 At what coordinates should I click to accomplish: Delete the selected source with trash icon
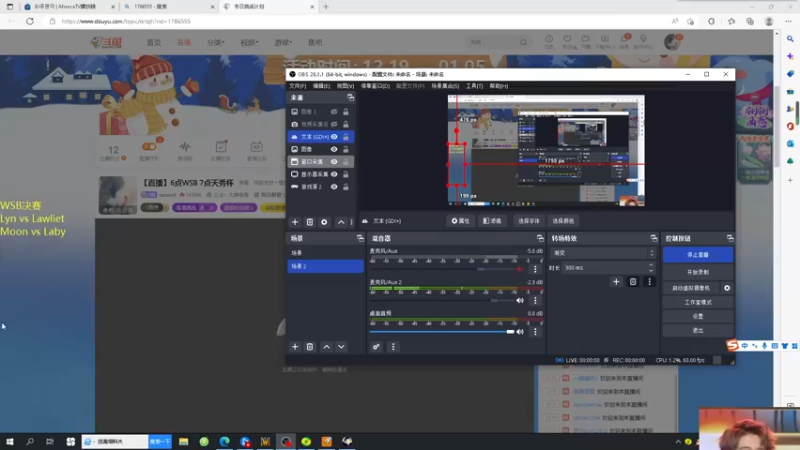tap(310, 222)
